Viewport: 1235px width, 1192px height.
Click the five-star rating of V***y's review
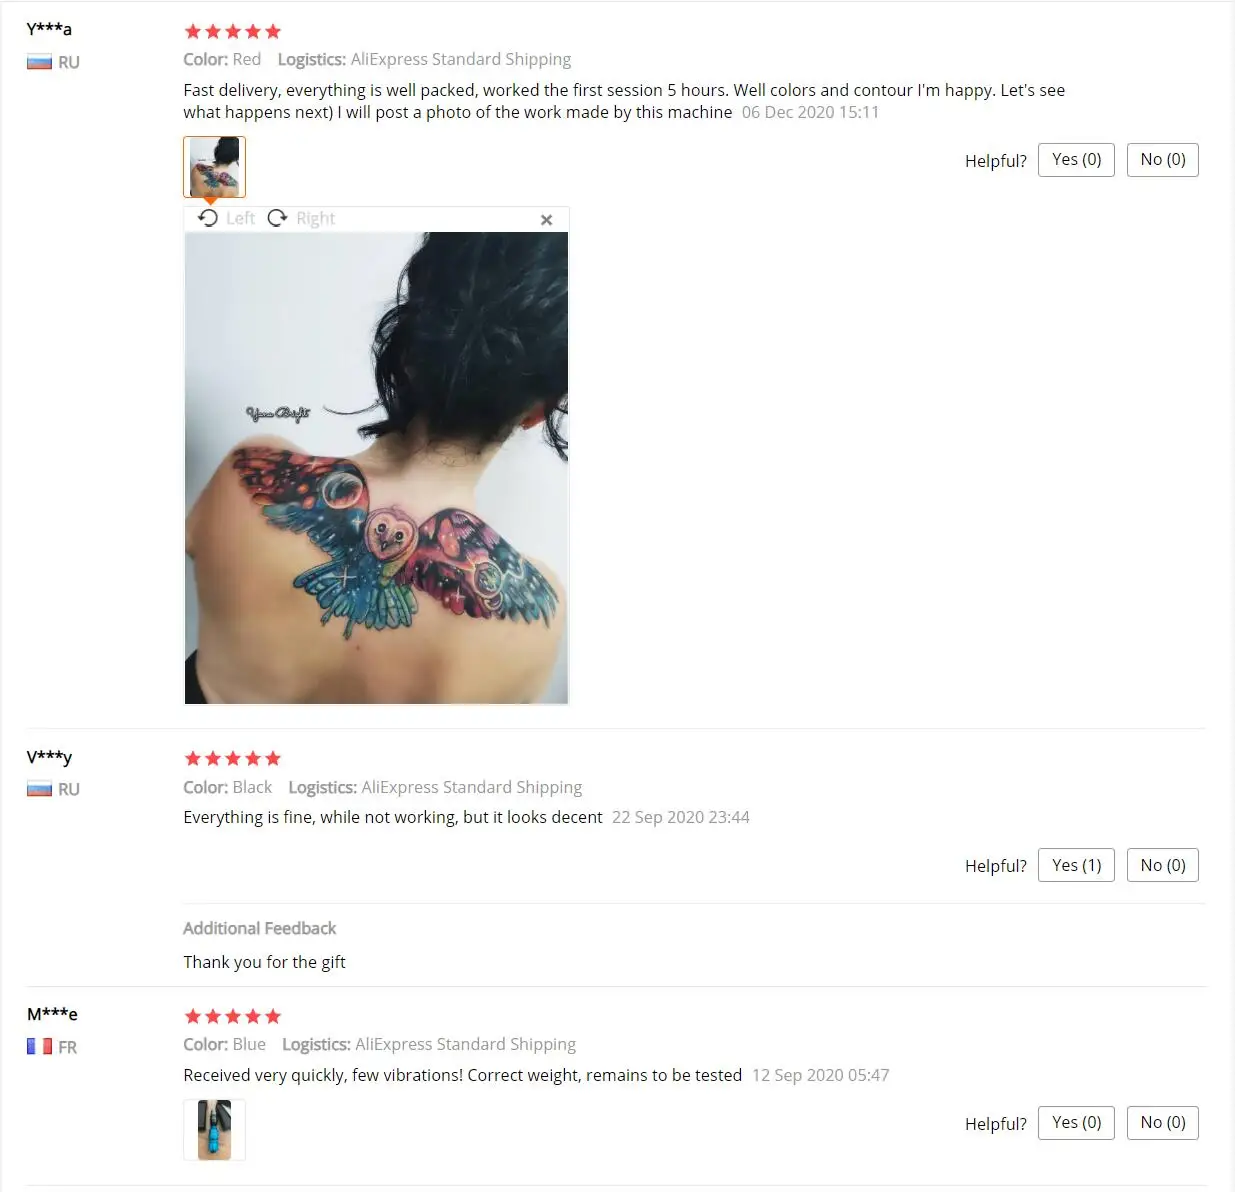coord(233,758)
